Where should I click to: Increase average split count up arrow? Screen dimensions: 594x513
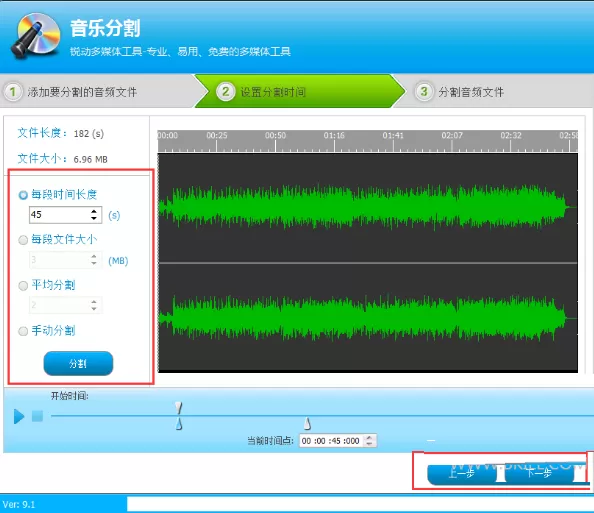(x=94, y=302)
